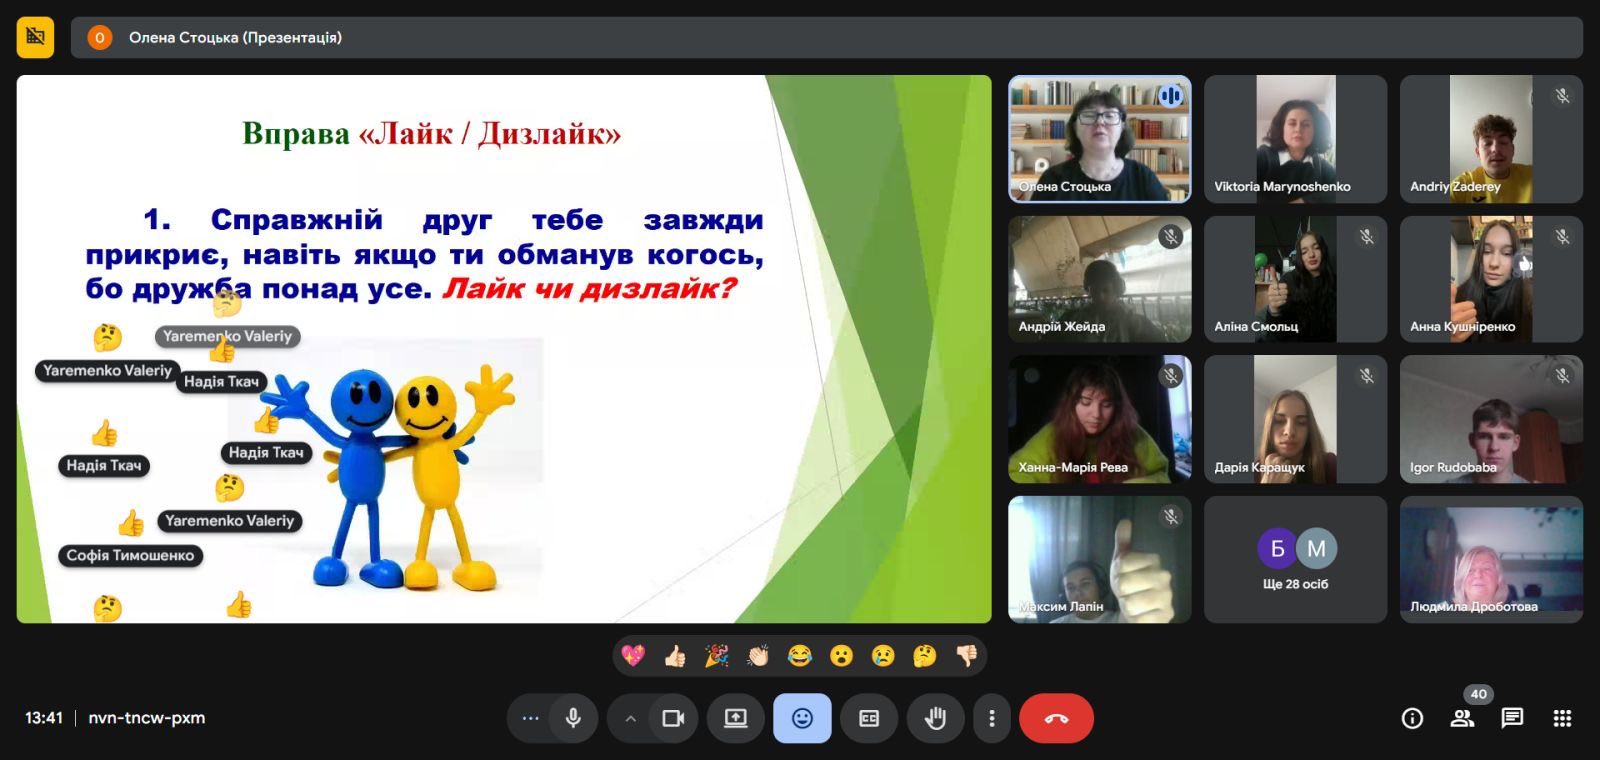Image resolution: width=1600 pixels, height=760 pixels.
Task: Send the sparkling heart emoji reaction
Action: click(633, 656)
